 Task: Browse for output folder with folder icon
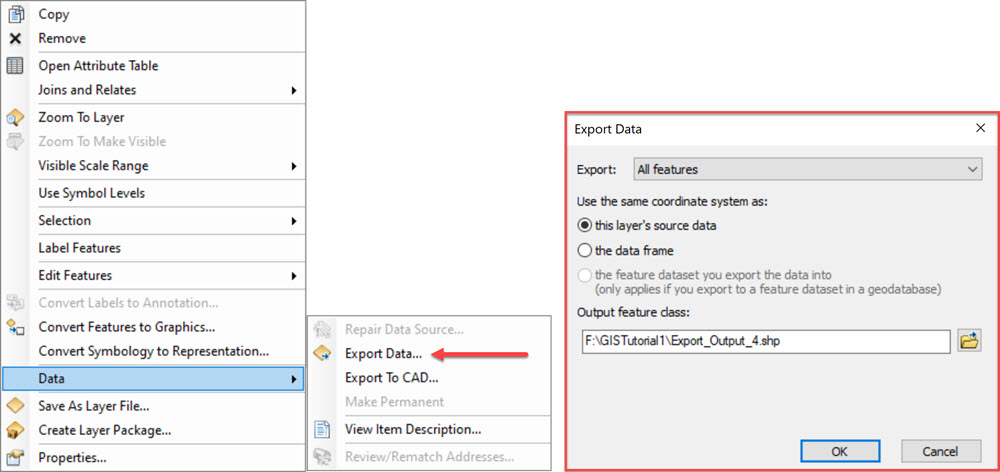pos(969,341)
